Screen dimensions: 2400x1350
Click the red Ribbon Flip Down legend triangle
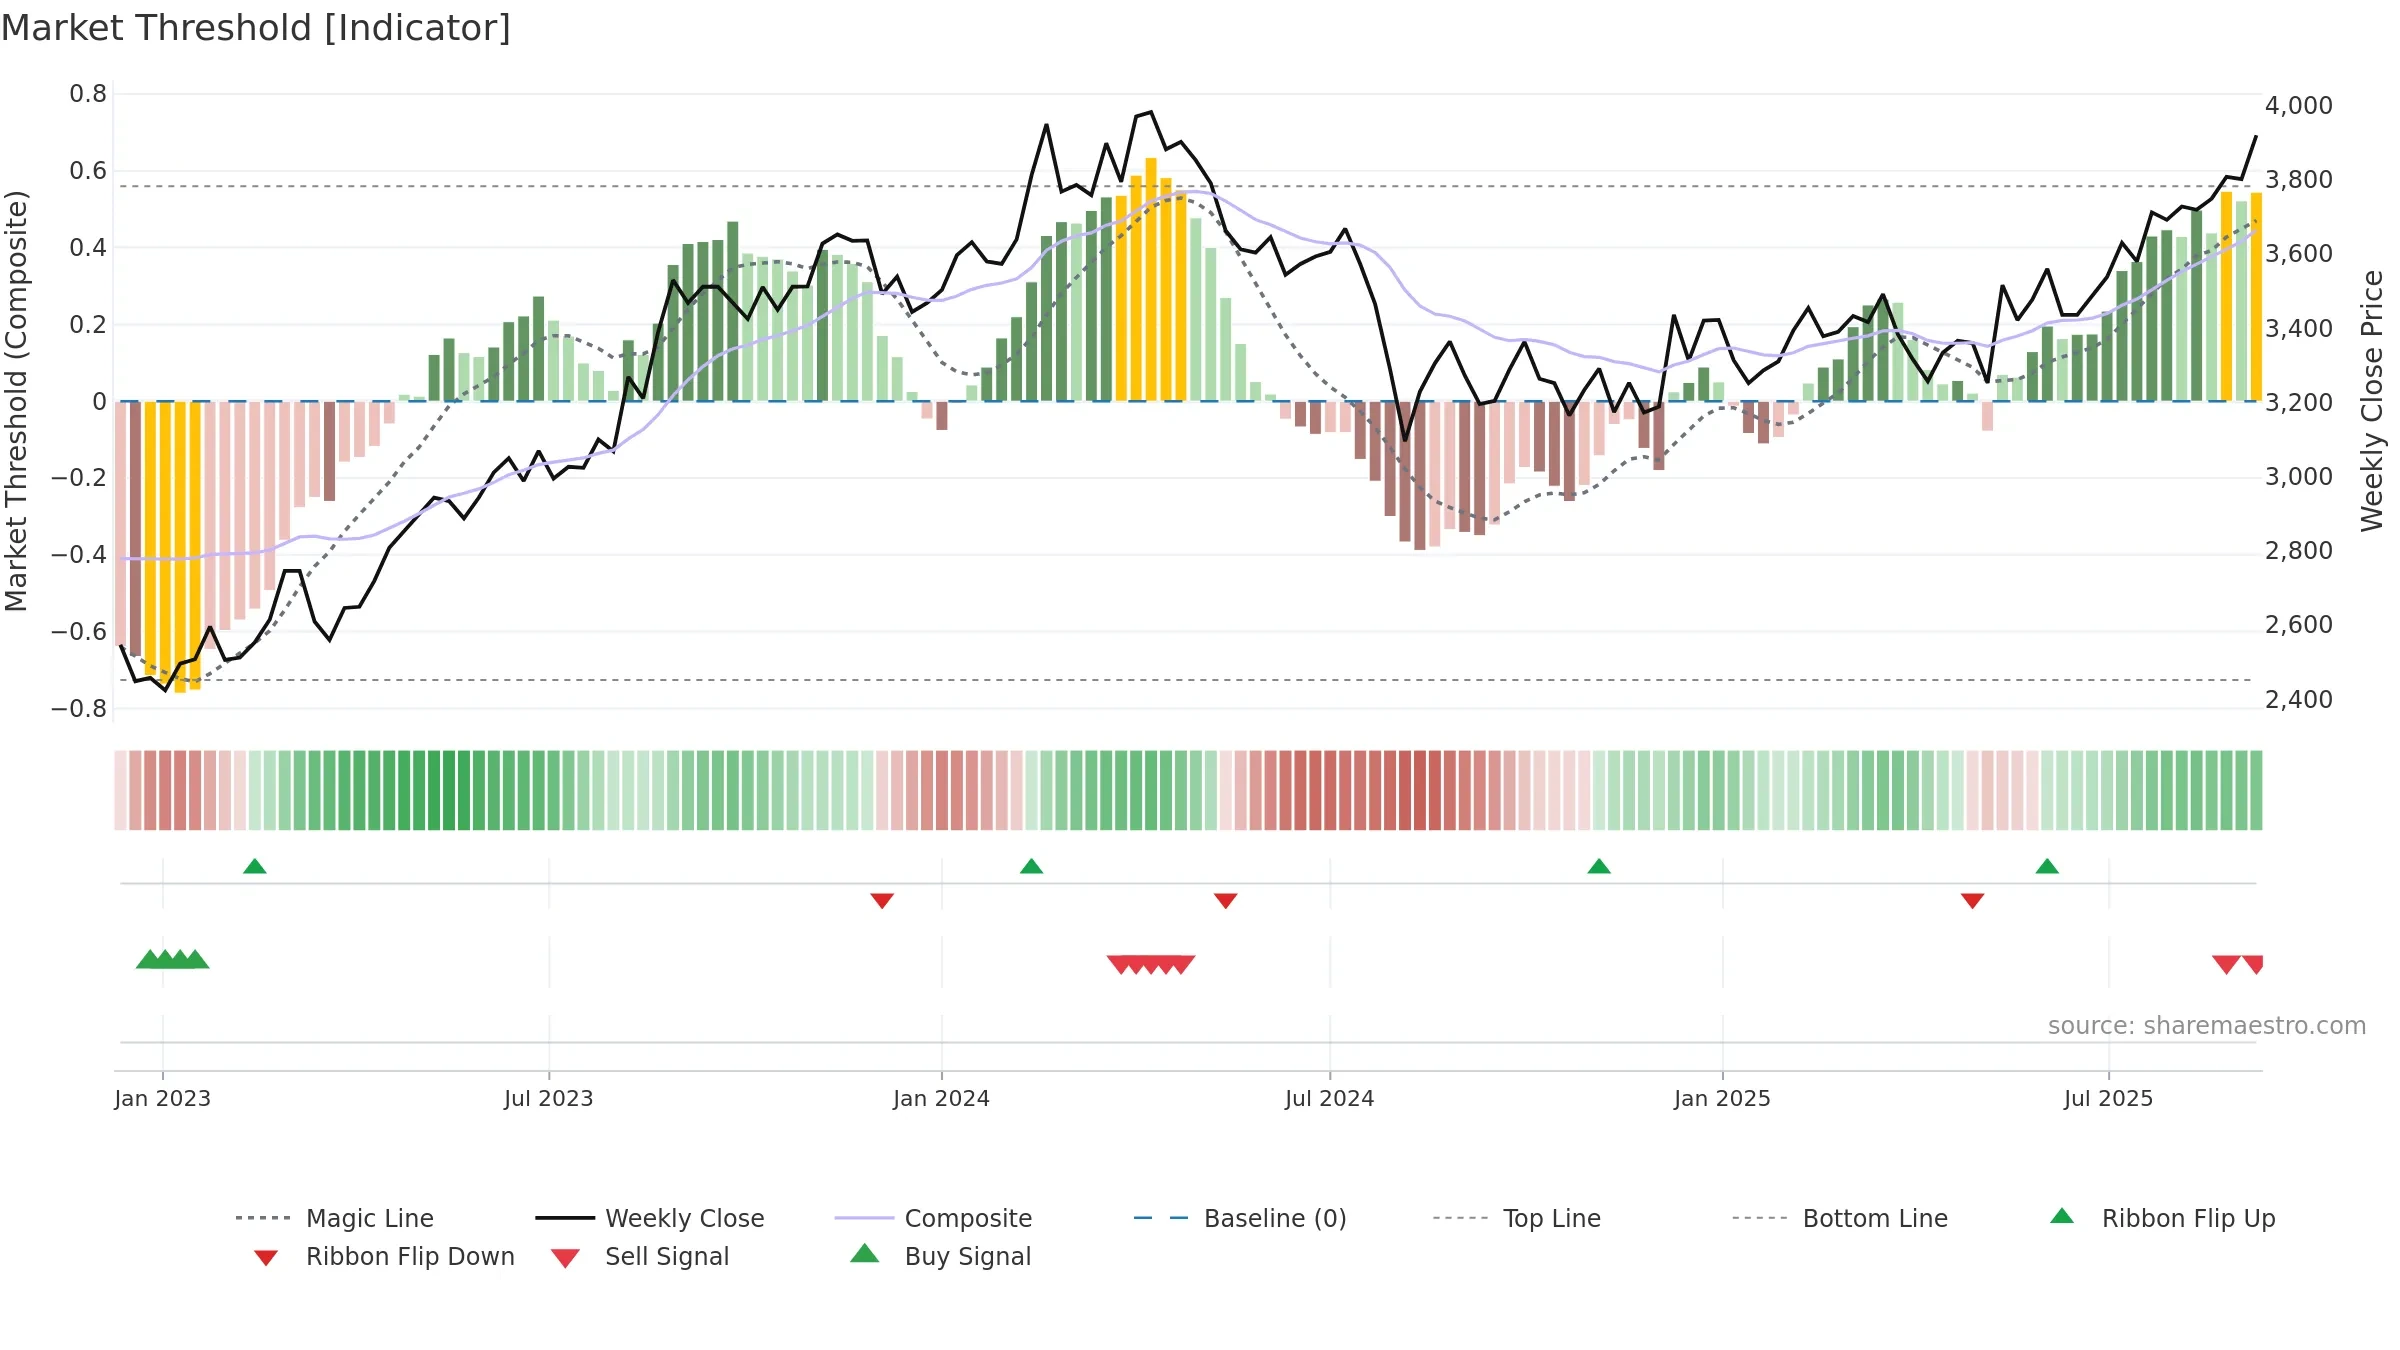(x=266, y=1258)
